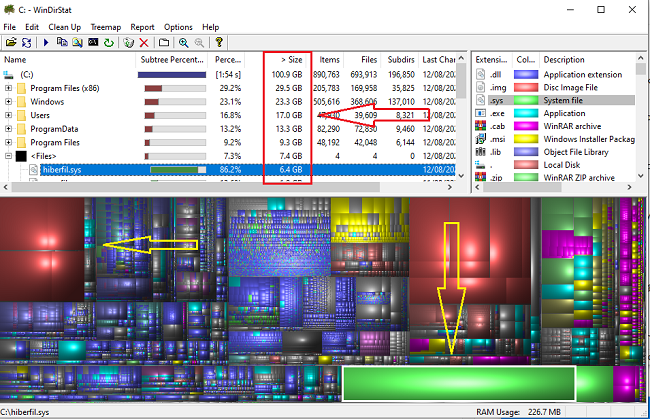Sort by the Subdirs column header

coord(400,59)
